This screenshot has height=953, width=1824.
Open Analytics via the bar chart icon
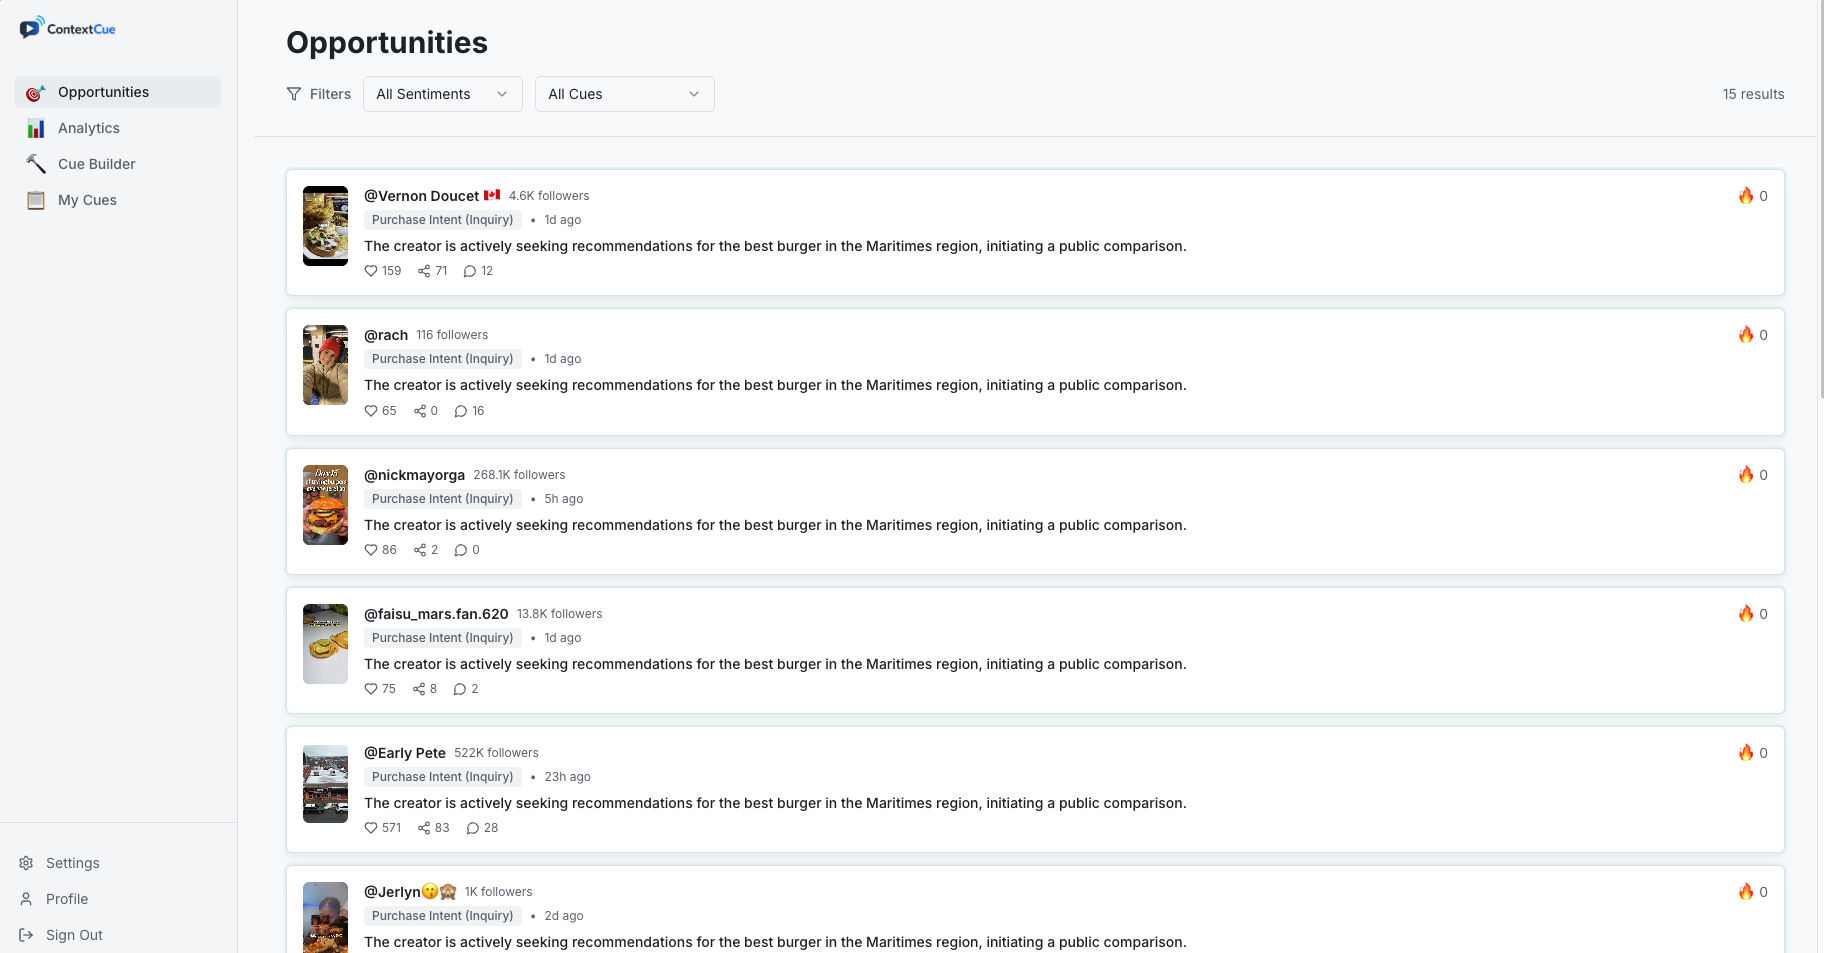click(x=35, y=128)
